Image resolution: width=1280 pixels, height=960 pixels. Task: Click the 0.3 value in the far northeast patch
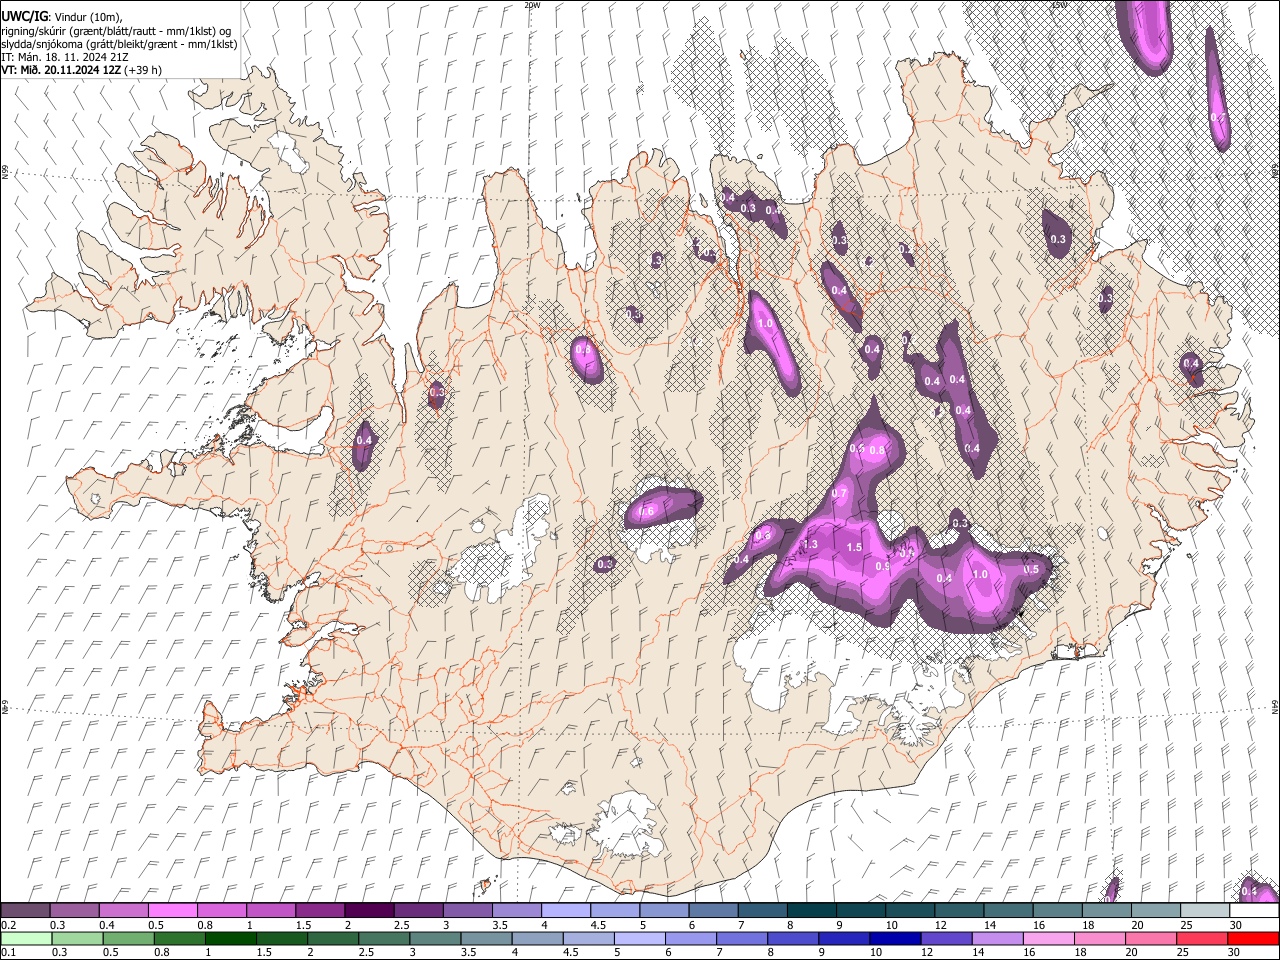point(1058,239)
